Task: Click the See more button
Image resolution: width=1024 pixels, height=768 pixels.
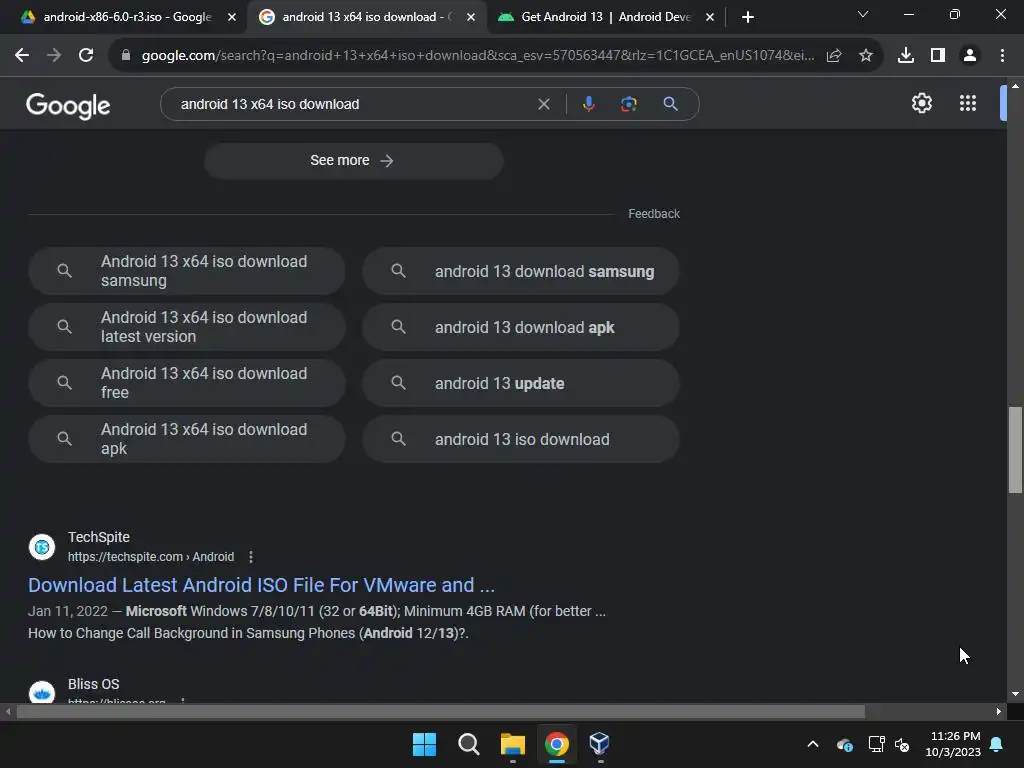Action: point(353,161)
